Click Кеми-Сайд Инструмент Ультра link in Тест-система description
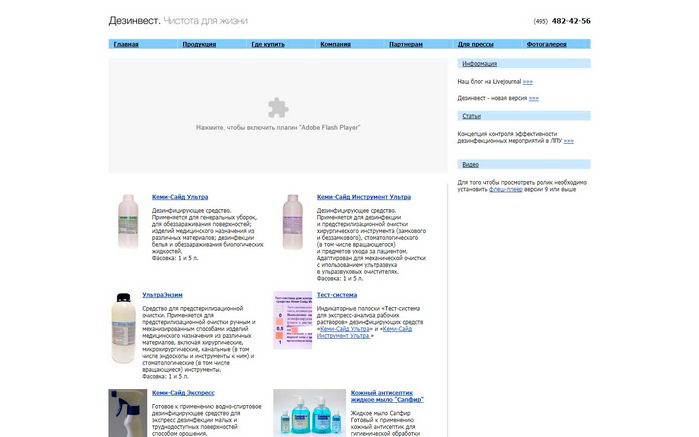The width and height of the screenshot is (699, 437). tap(364, 332)
